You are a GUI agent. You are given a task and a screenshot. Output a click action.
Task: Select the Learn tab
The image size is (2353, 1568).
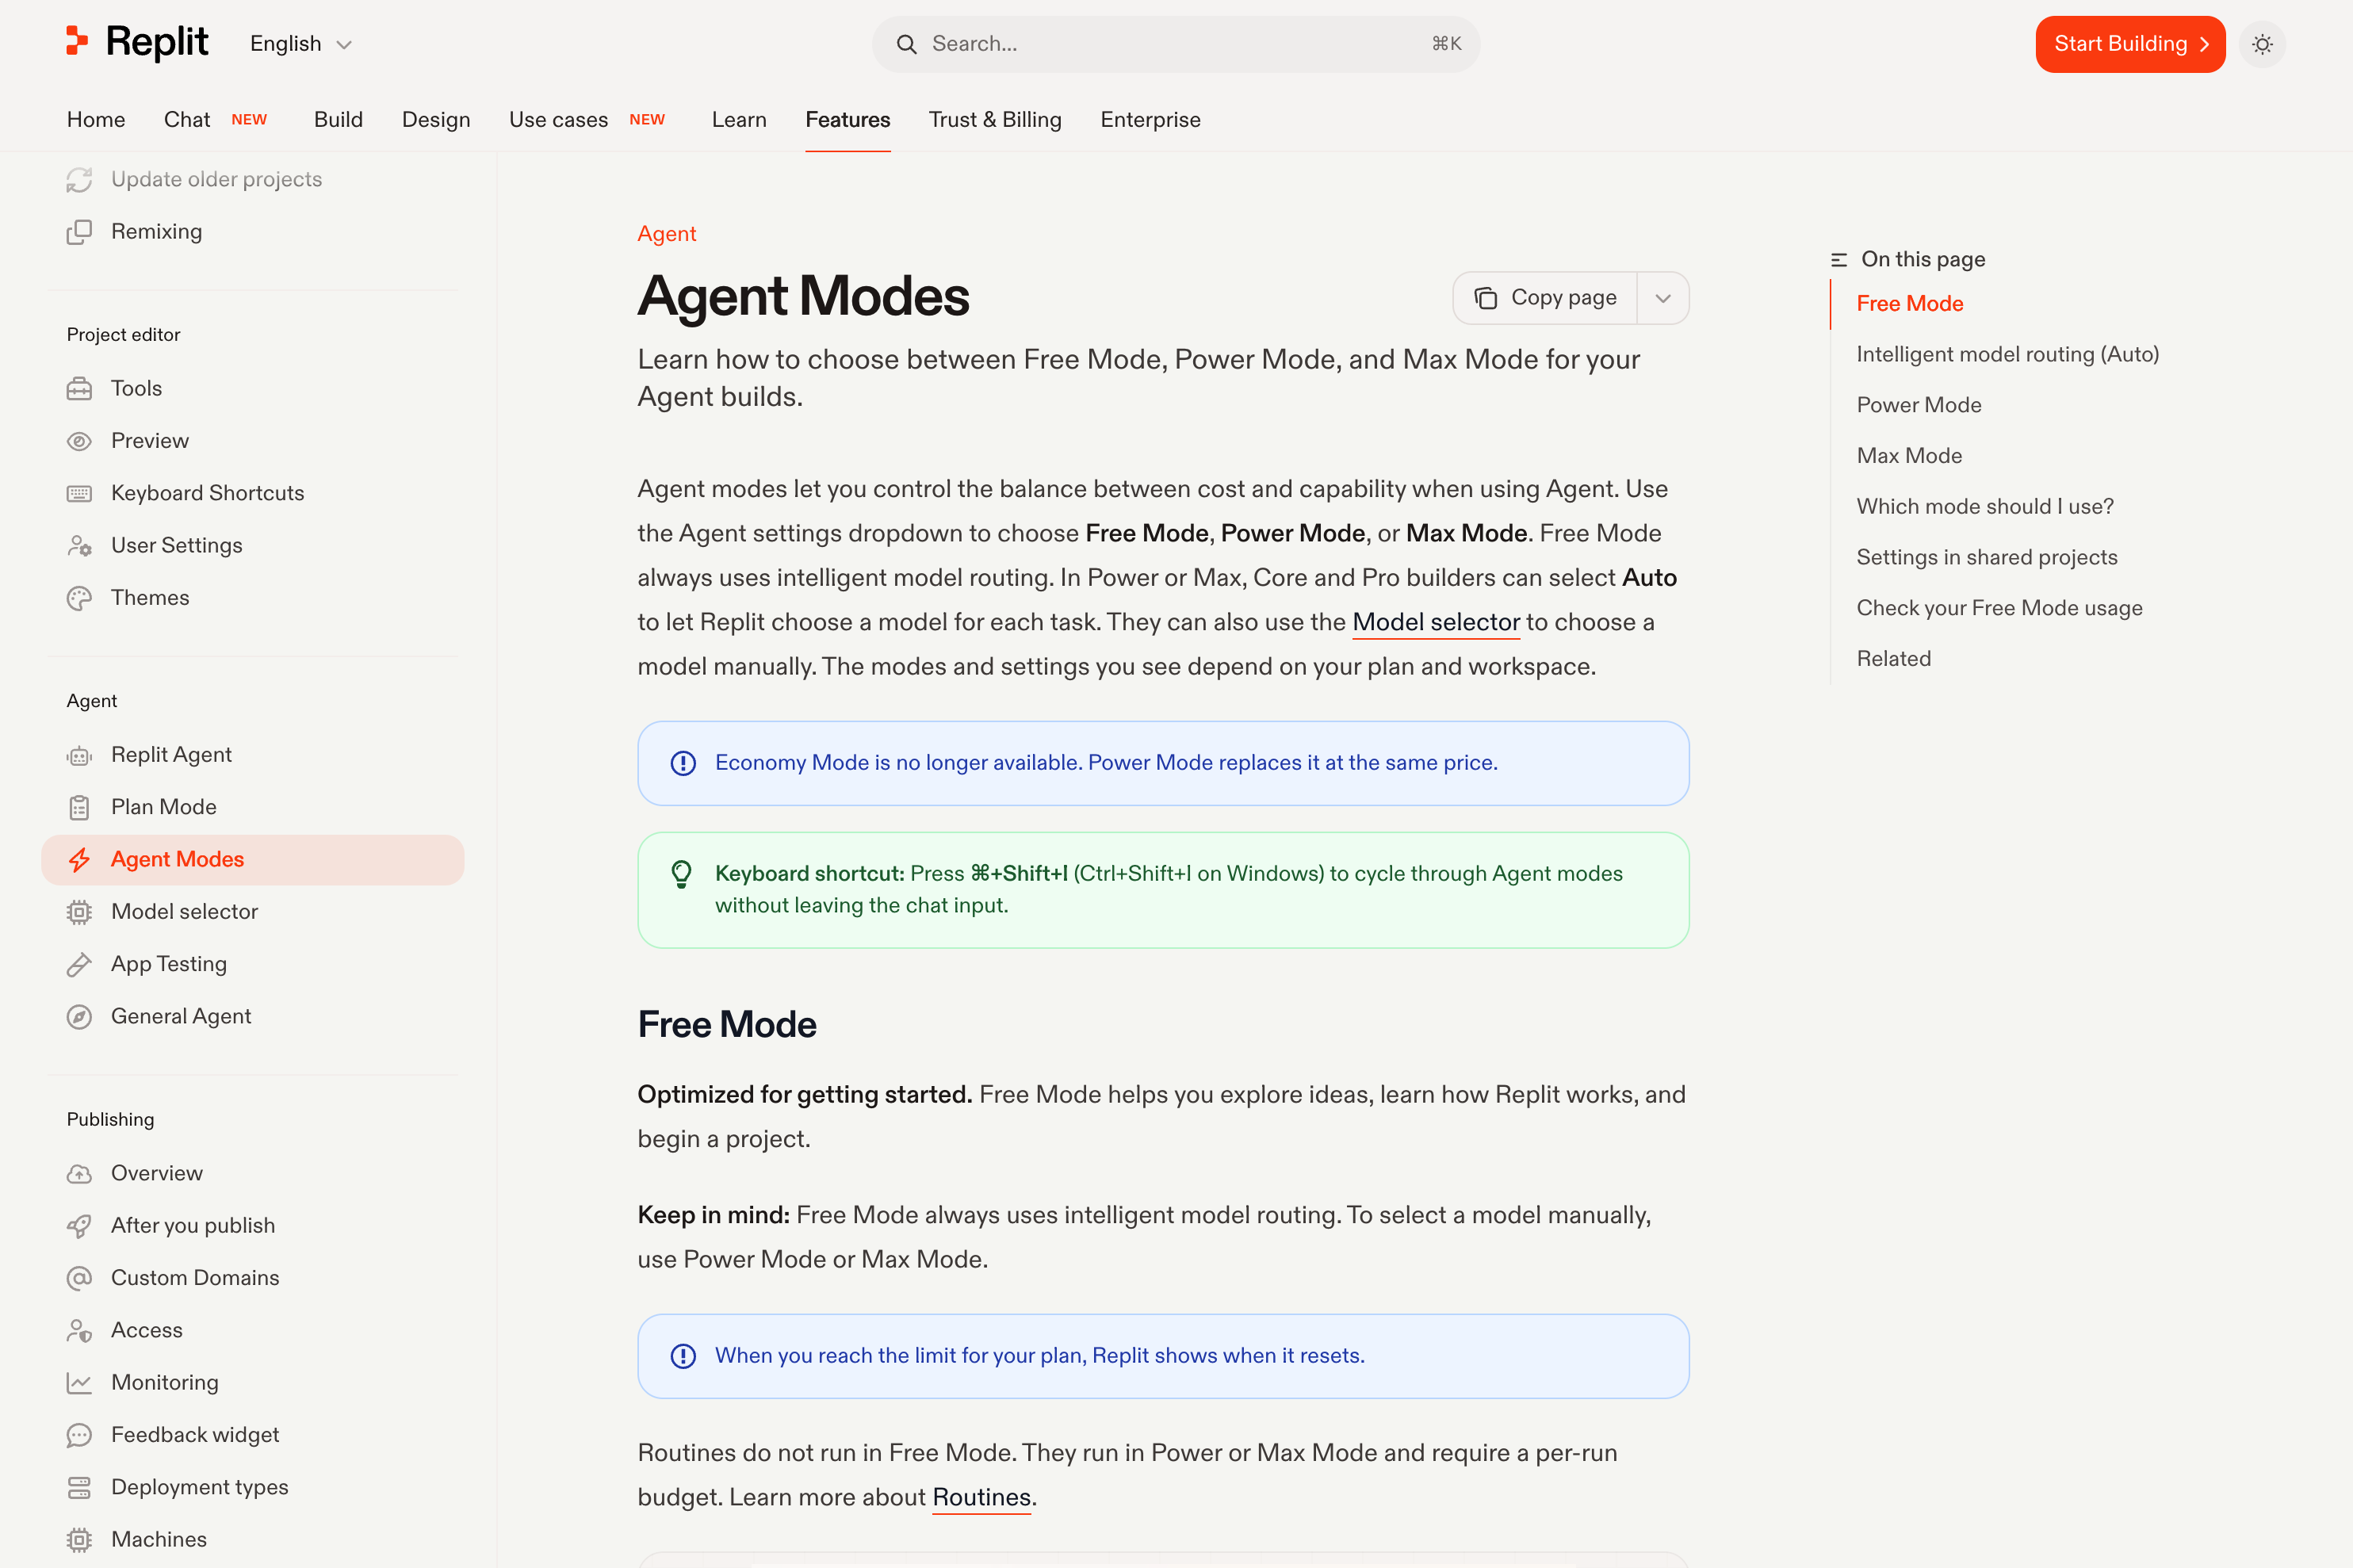point(739,119)
